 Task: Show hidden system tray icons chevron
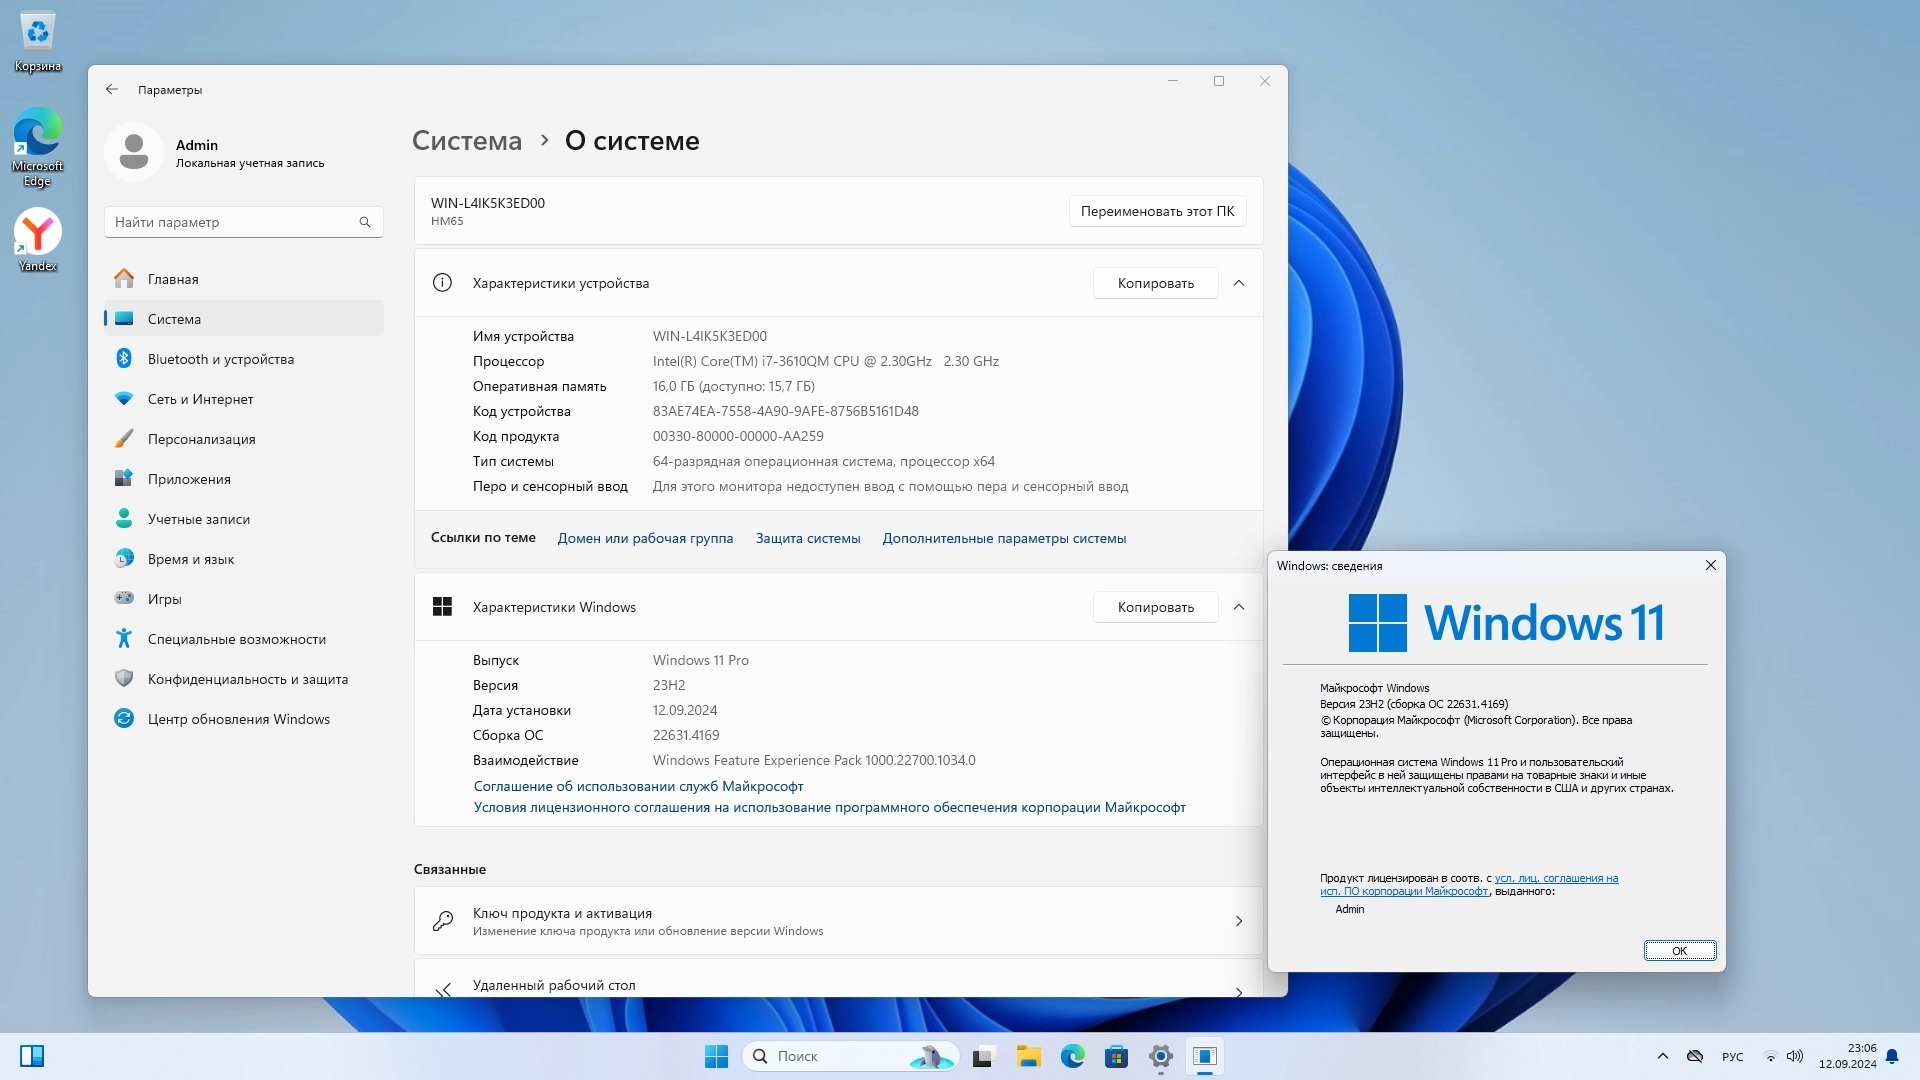pyautogui.click(x=1662, y=1056)
